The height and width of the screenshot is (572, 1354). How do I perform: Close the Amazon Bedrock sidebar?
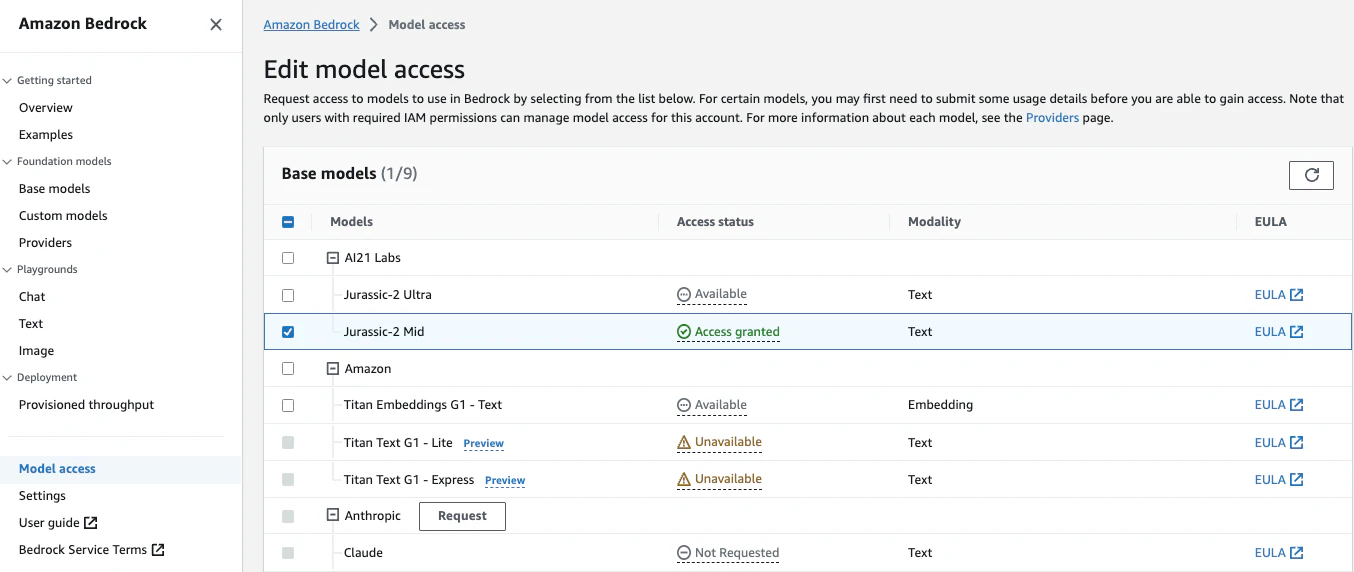coord(216,25)
